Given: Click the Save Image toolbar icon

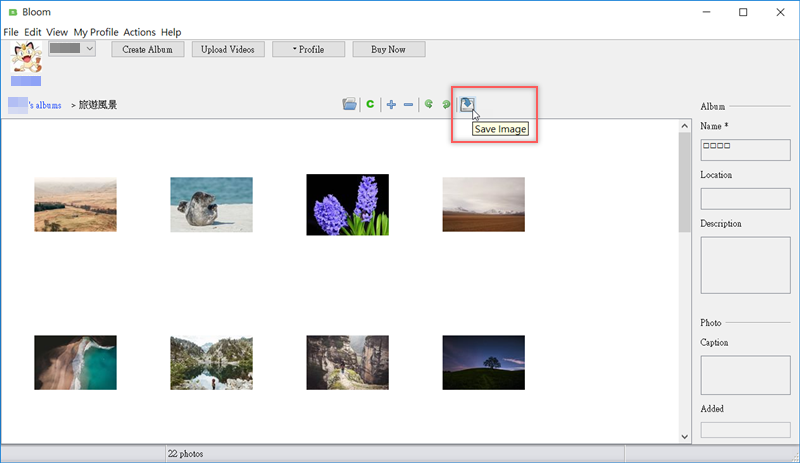Looking at the screenshot, I should point(467,104).
